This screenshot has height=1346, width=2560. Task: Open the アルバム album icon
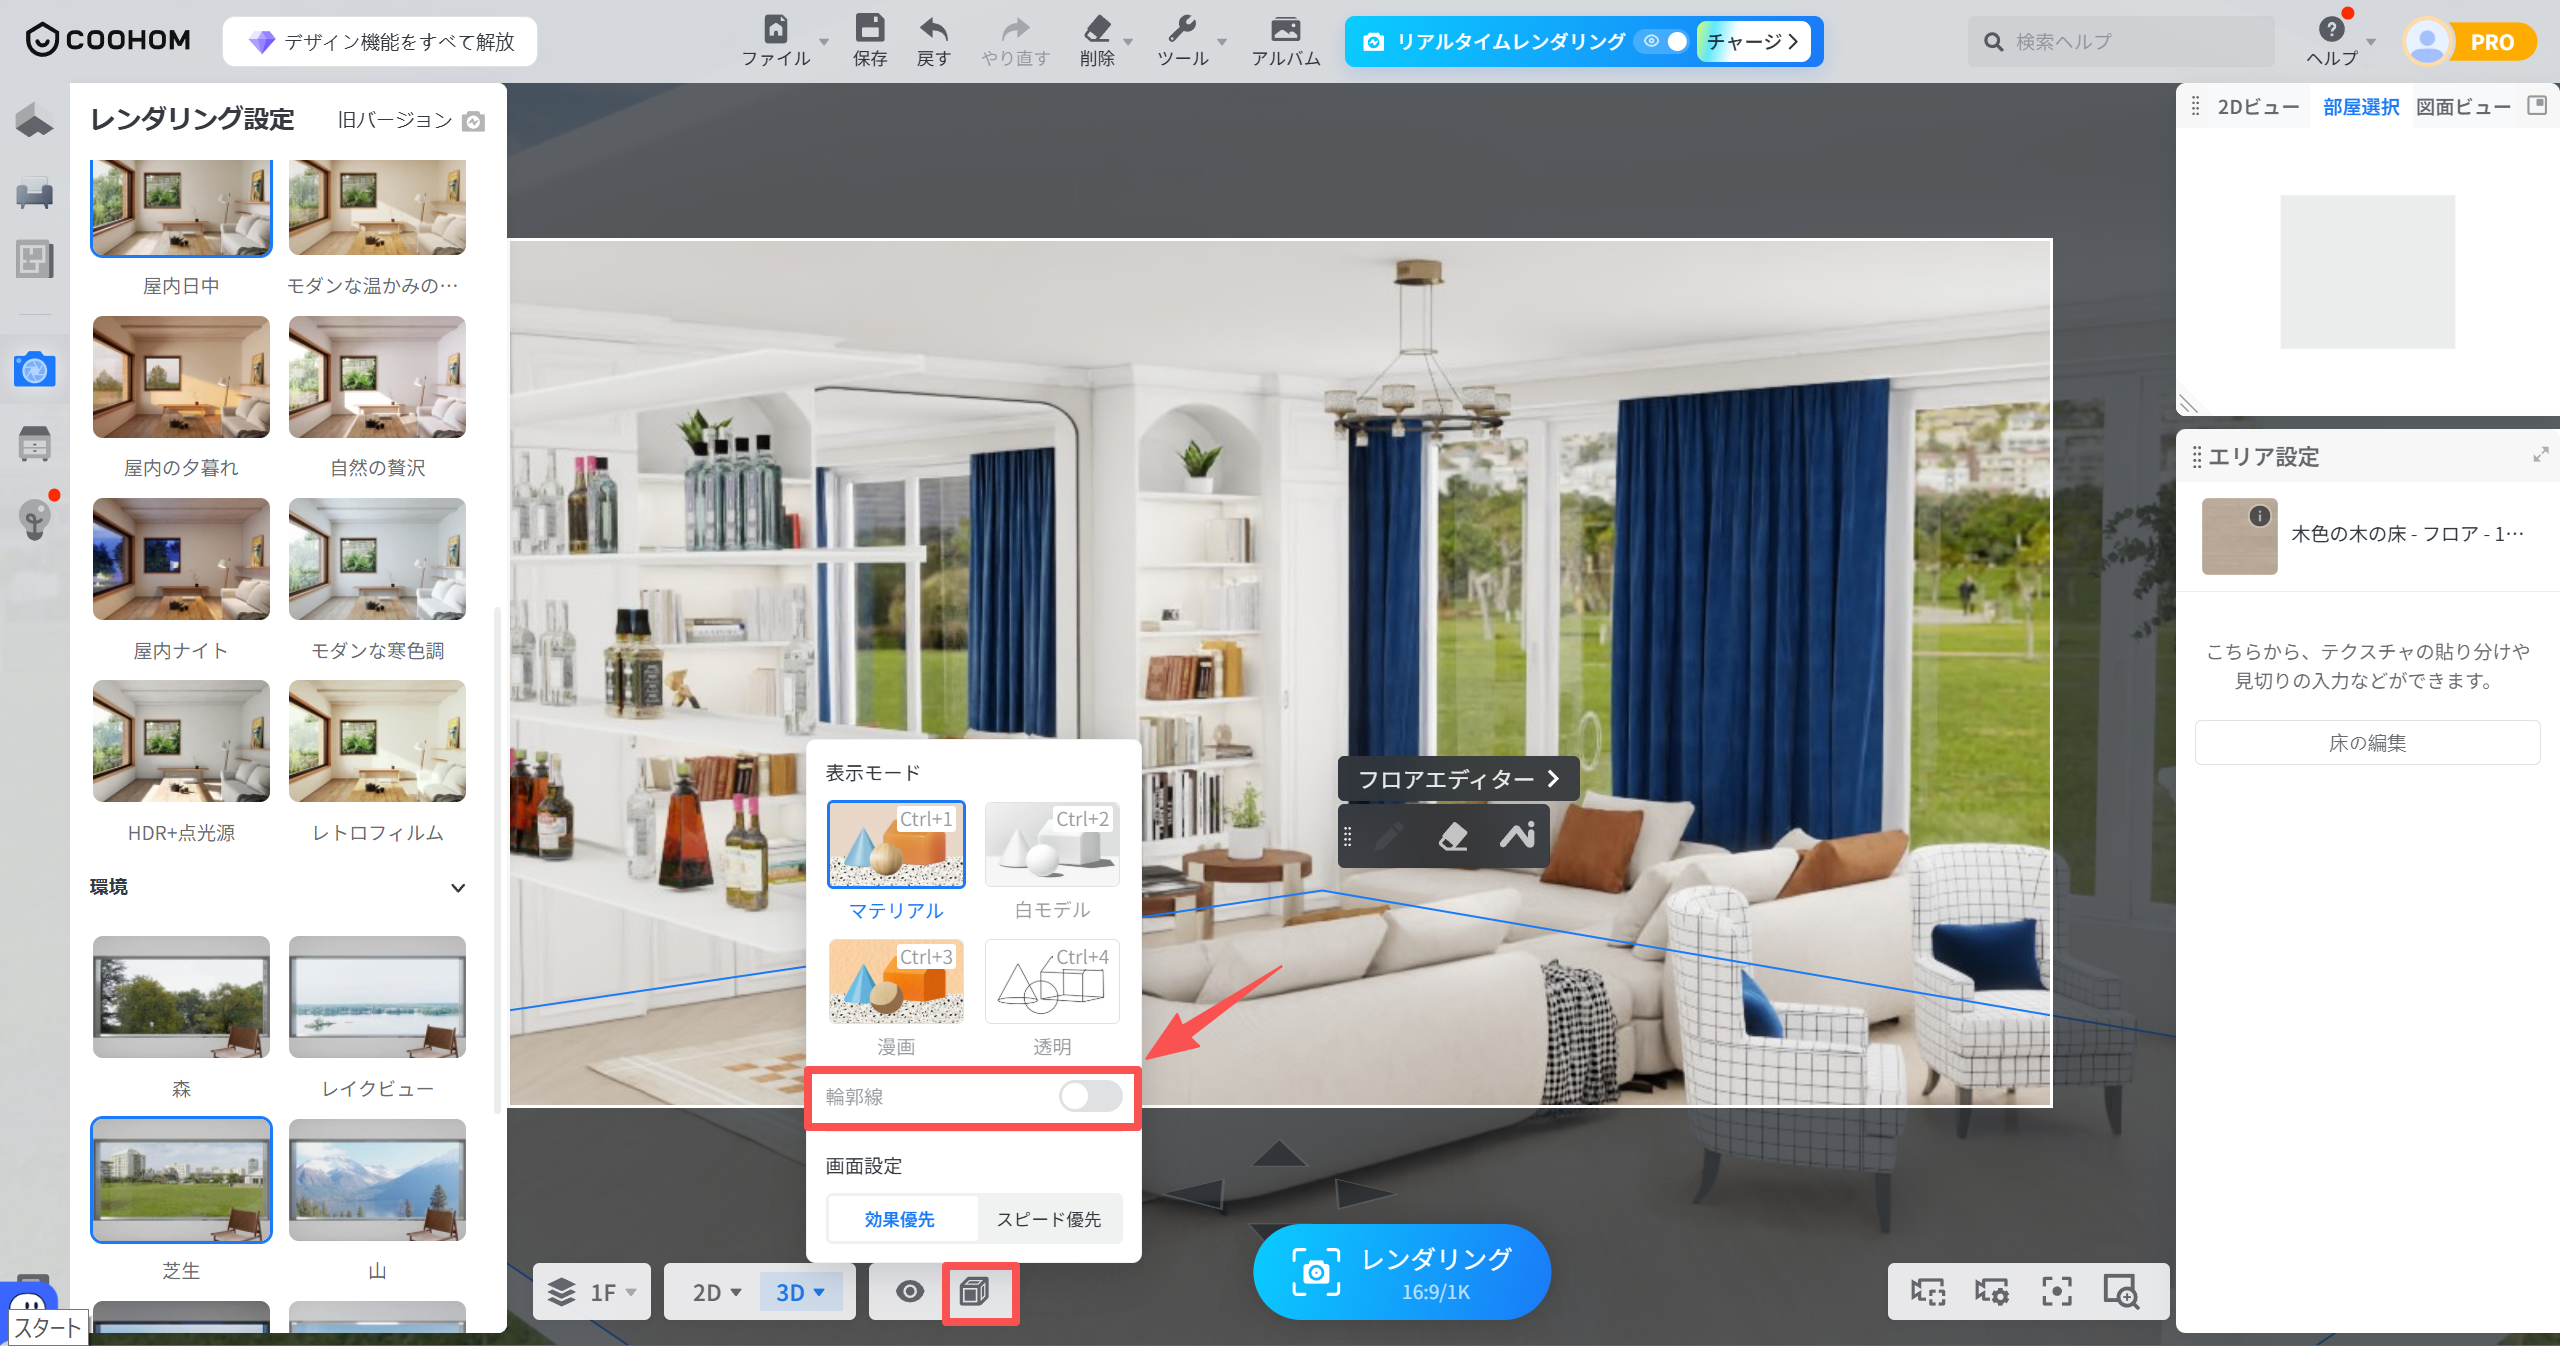pyautogui.click(x=1286, y=28)
